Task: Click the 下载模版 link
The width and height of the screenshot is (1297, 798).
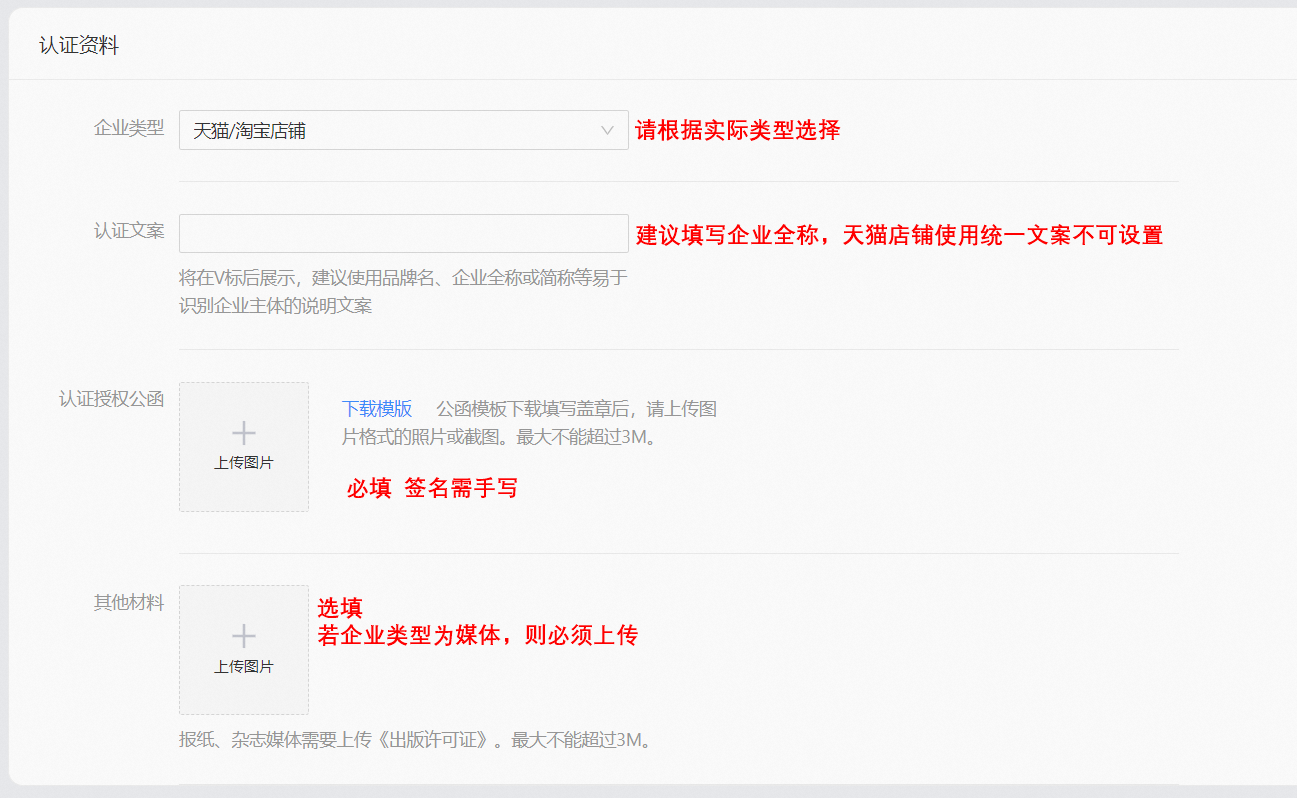Action: [377, 409]
